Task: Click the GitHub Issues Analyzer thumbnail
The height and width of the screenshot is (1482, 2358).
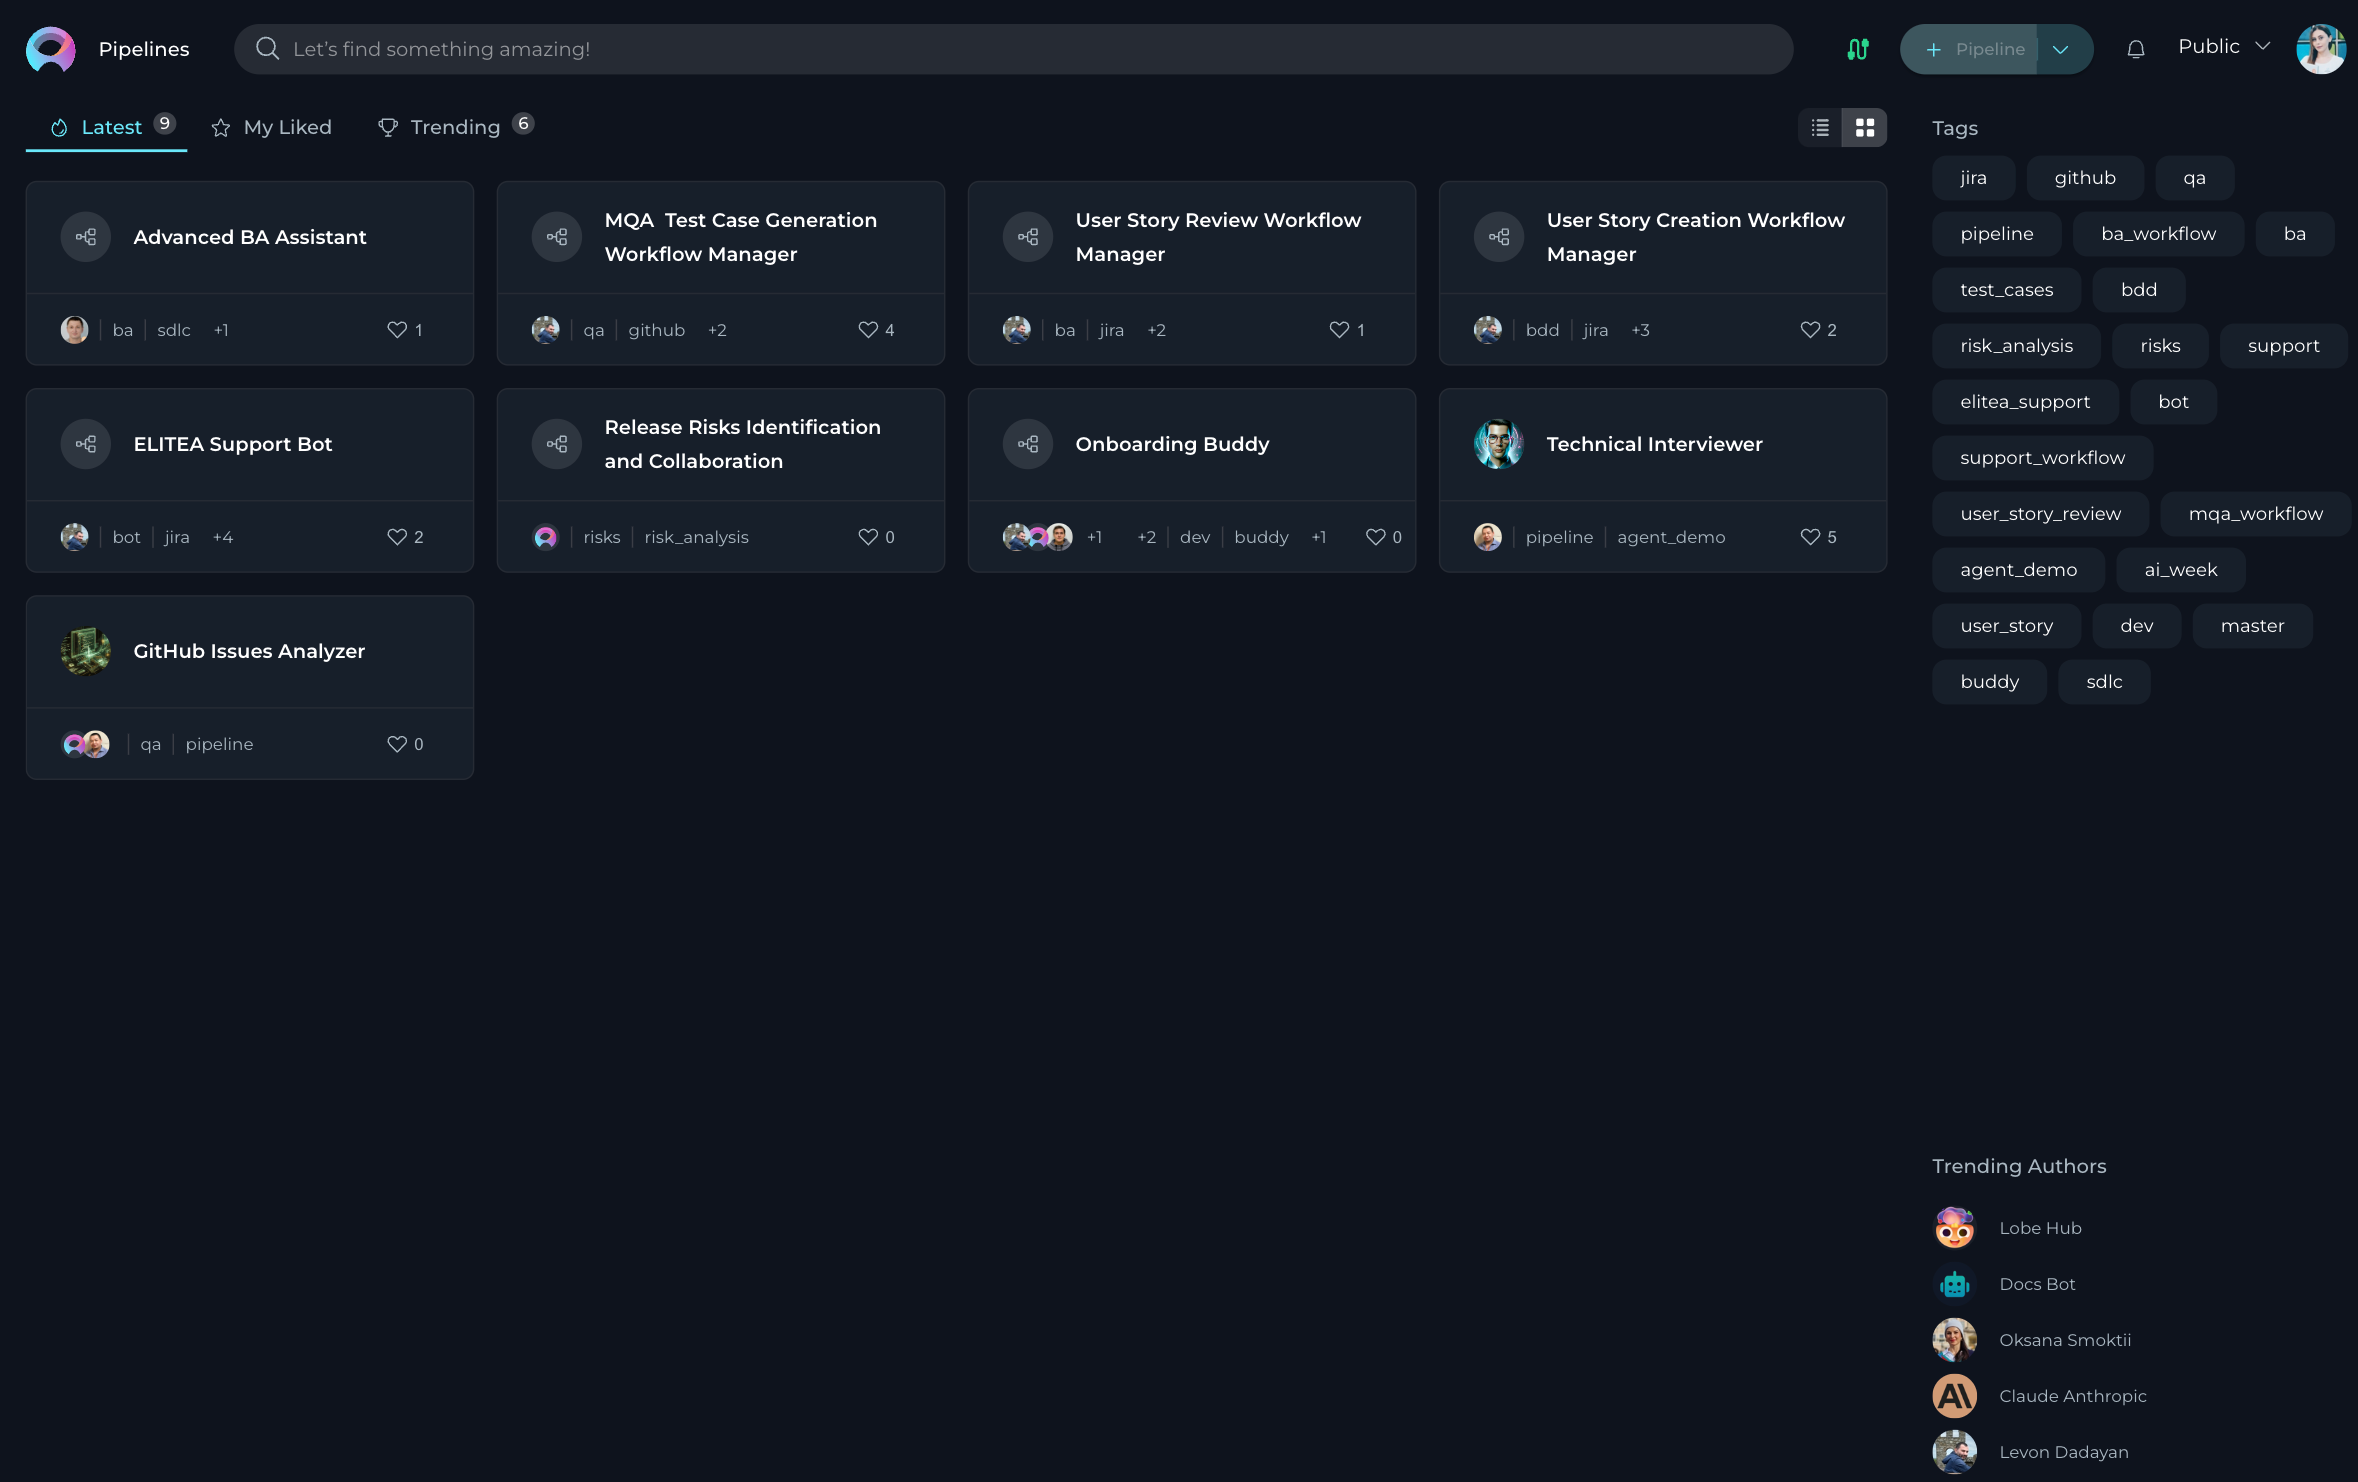Action: (x=86, y=651)
